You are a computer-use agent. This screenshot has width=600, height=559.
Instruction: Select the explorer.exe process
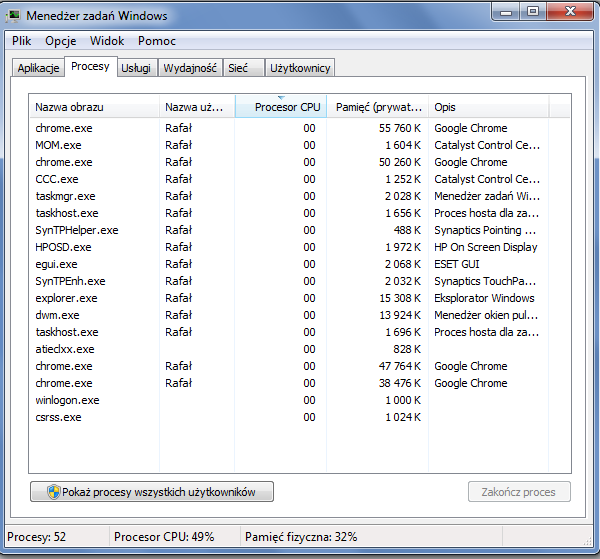pyautogui.click(x=300, y=298)
